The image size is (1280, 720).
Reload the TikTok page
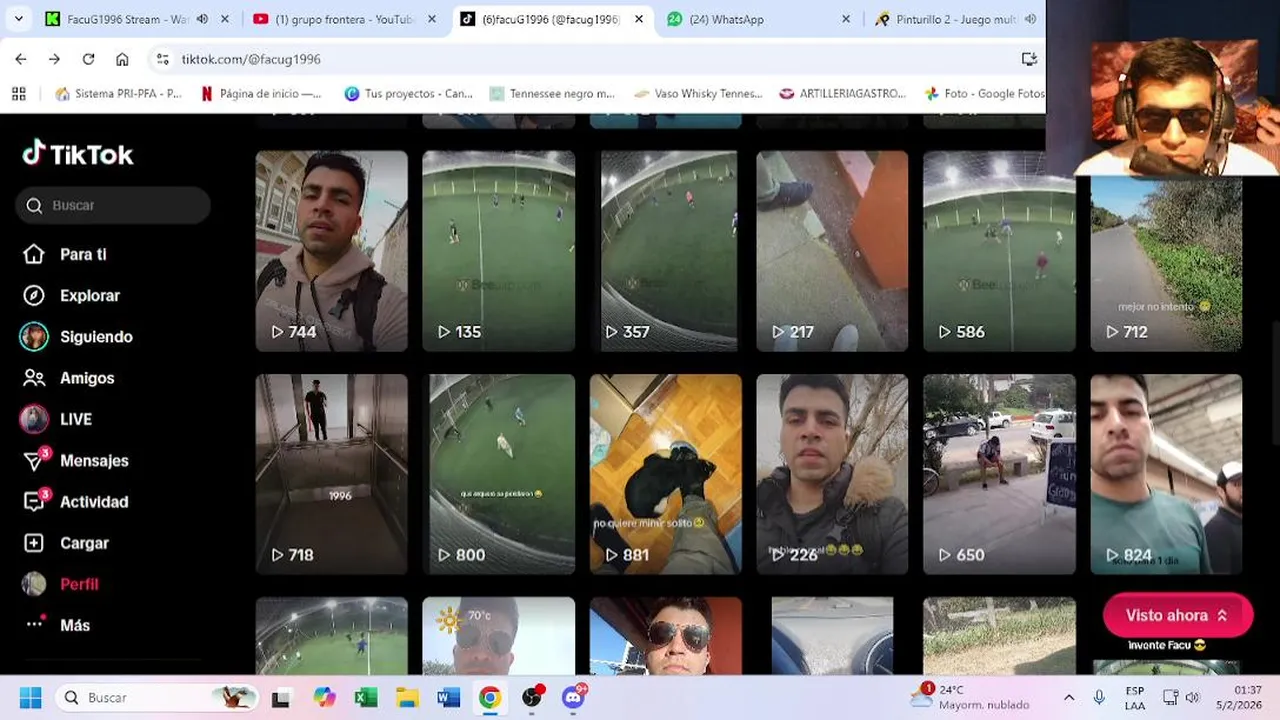pyautogui.click(x=88, y=59)
